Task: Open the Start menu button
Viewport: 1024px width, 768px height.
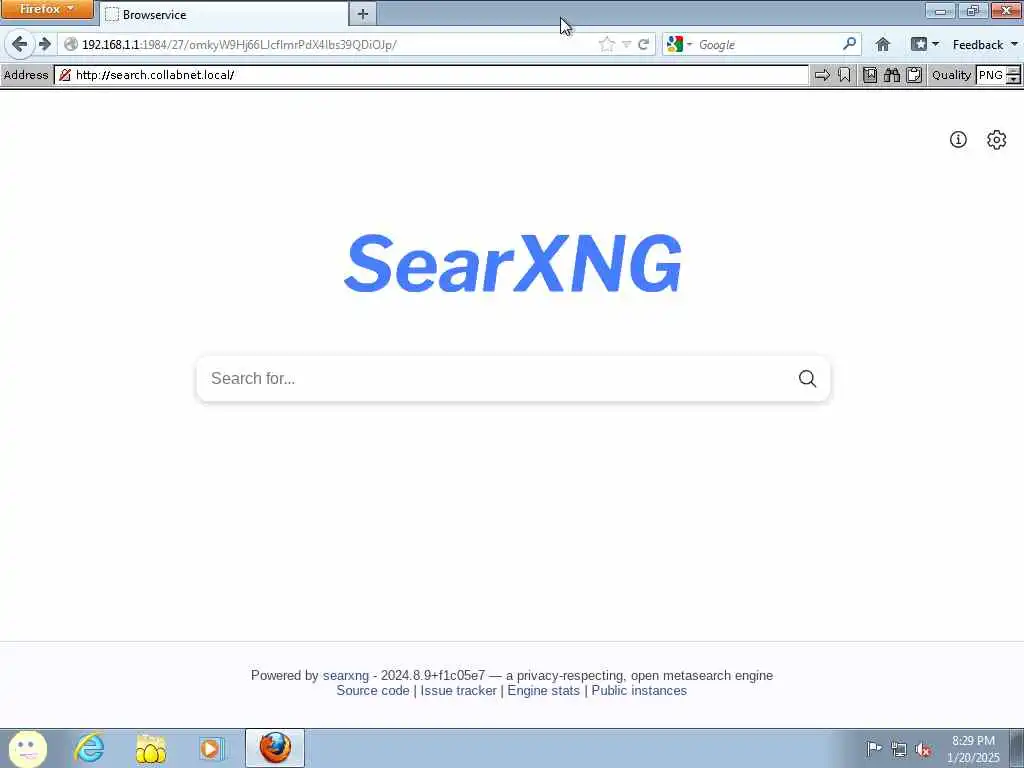Action: click(x=27, y=749)
